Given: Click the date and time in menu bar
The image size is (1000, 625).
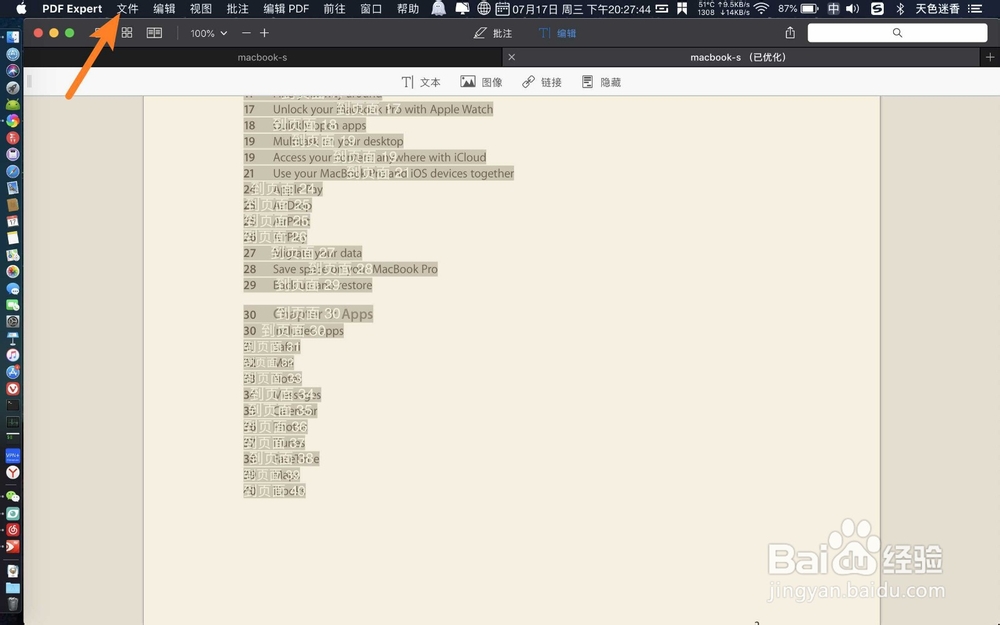Looking at the screenshot, I should pos(581,9).
